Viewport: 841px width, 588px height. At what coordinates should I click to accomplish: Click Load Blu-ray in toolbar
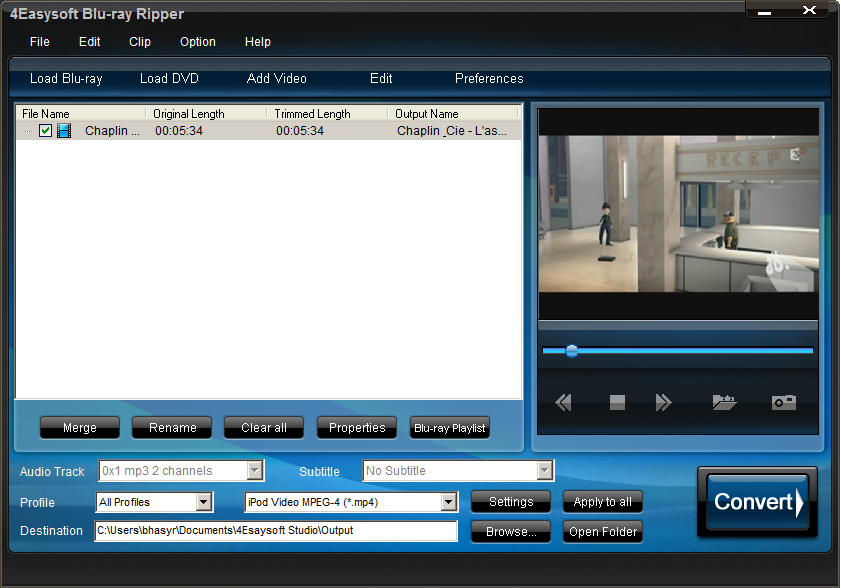[67, 78]
